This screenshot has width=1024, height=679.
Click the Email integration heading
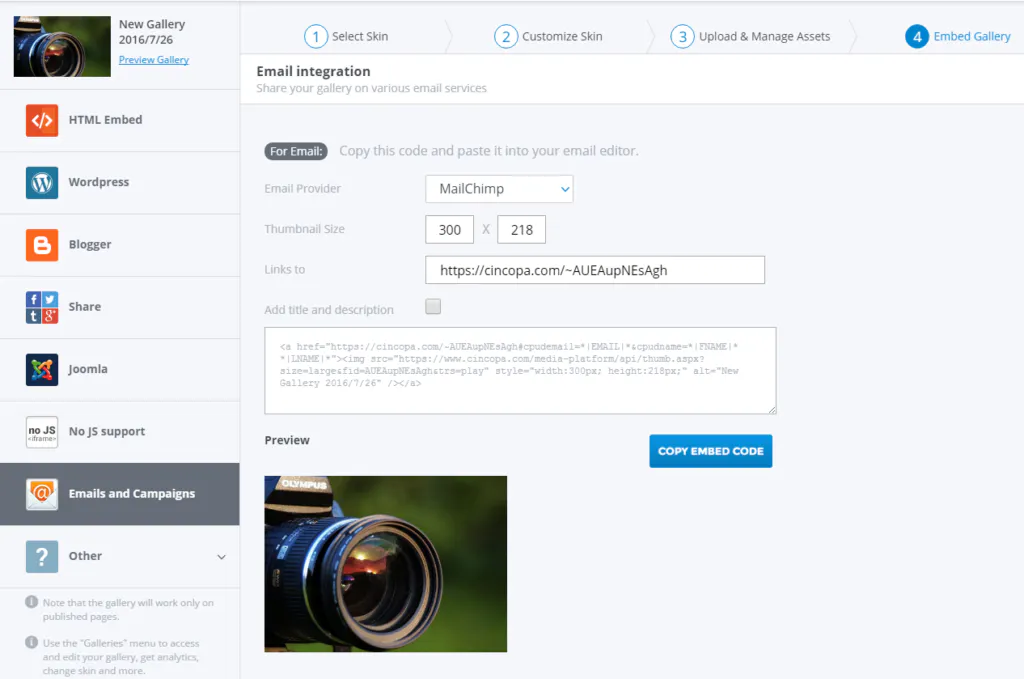313,71
